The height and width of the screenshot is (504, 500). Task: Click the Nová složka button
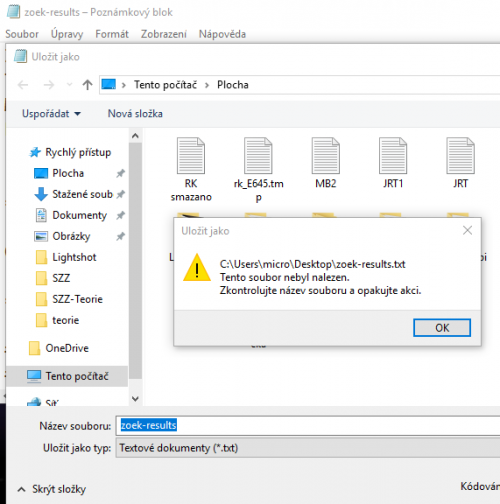[135, 114]
